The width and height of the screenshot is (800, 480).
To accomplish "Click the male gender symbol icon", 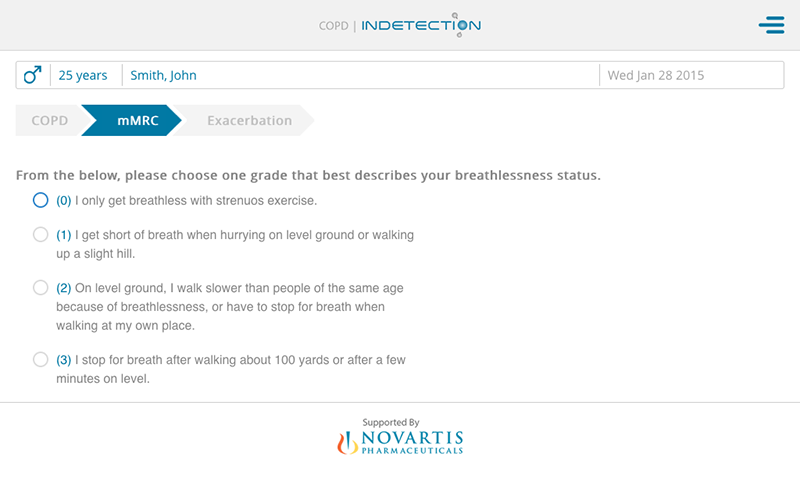I will (33, 75).
